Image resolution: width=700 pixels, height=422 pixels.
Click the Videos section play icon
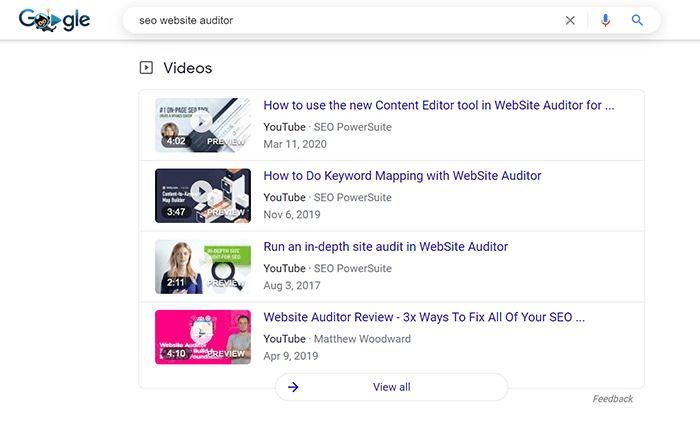(x=146, y=67)
